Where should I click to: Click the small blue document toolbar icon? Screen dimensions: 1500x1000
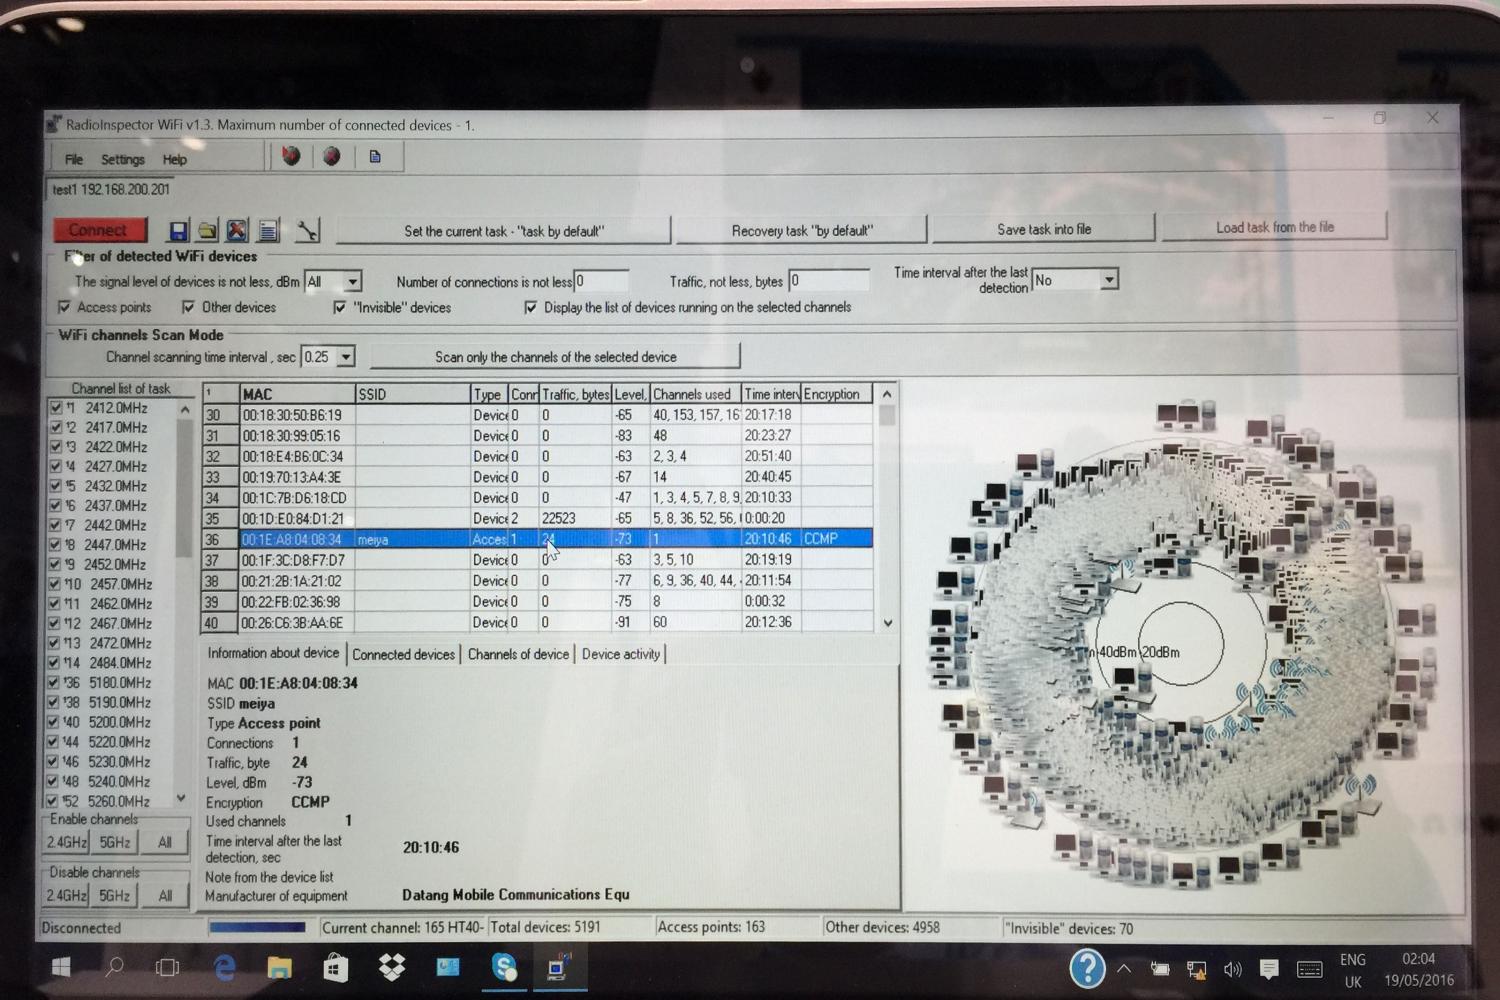(375, 157)
